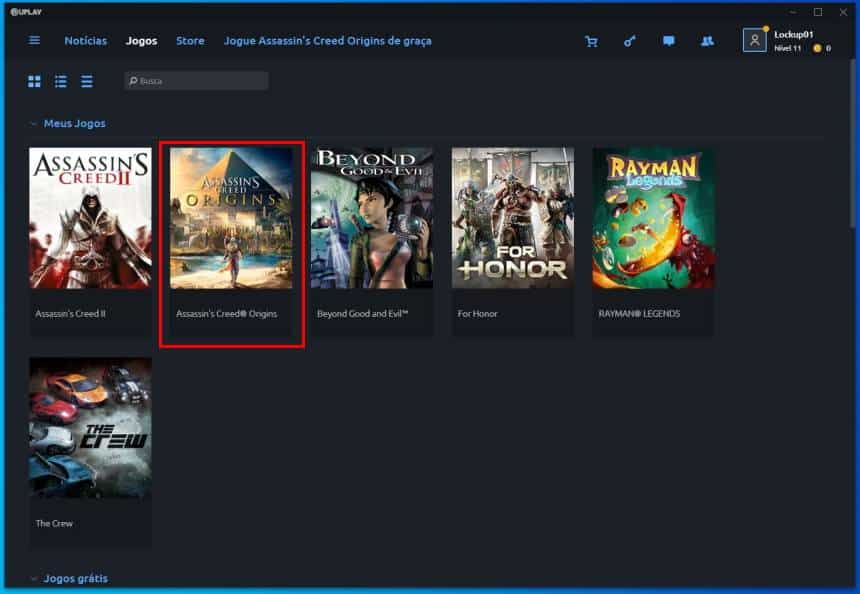Click the search magnifier icon

133,81
